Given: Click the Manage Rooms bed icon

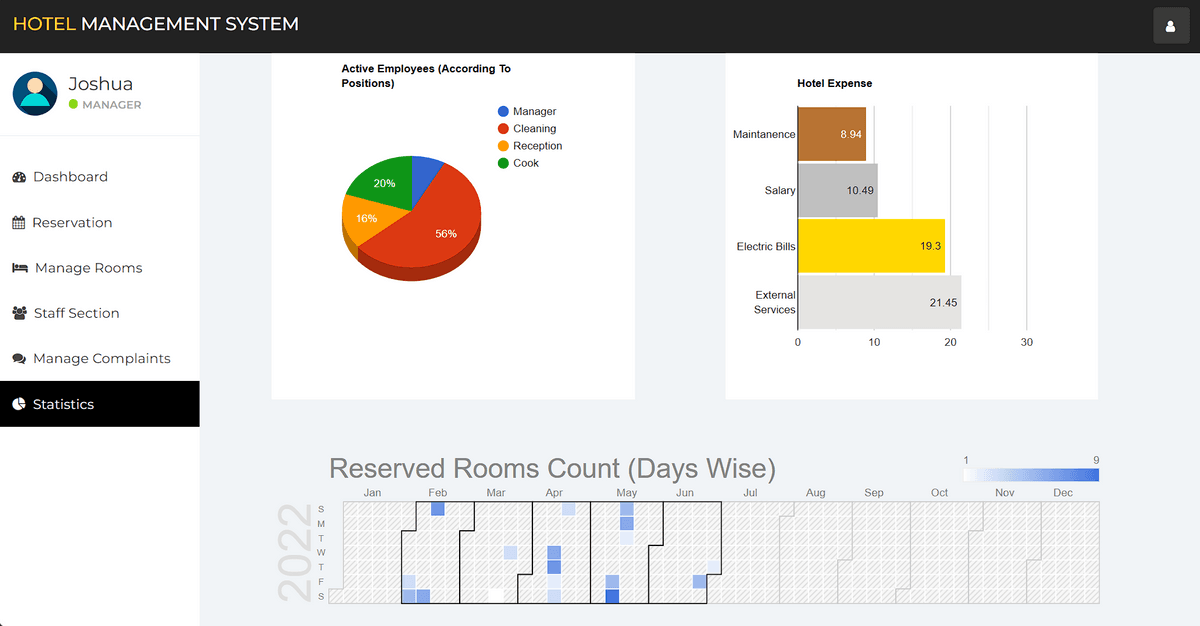Looking at the screenshot, I should 20,268.
